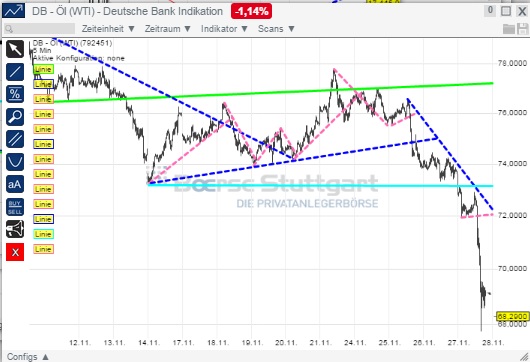
Task: Click the maximize window square icon
Action: 506,11
